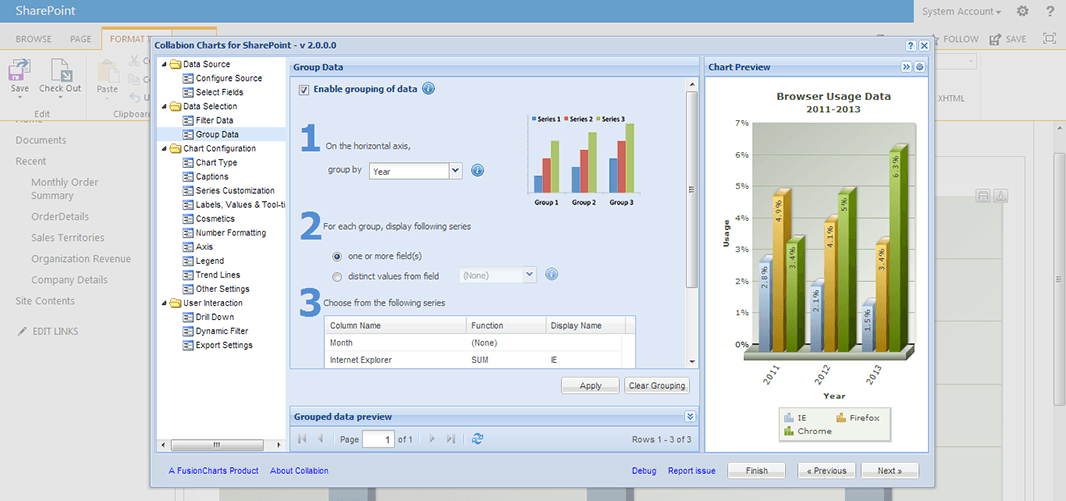
Task: Open the About Collabion link
Action: pos(299,470)
